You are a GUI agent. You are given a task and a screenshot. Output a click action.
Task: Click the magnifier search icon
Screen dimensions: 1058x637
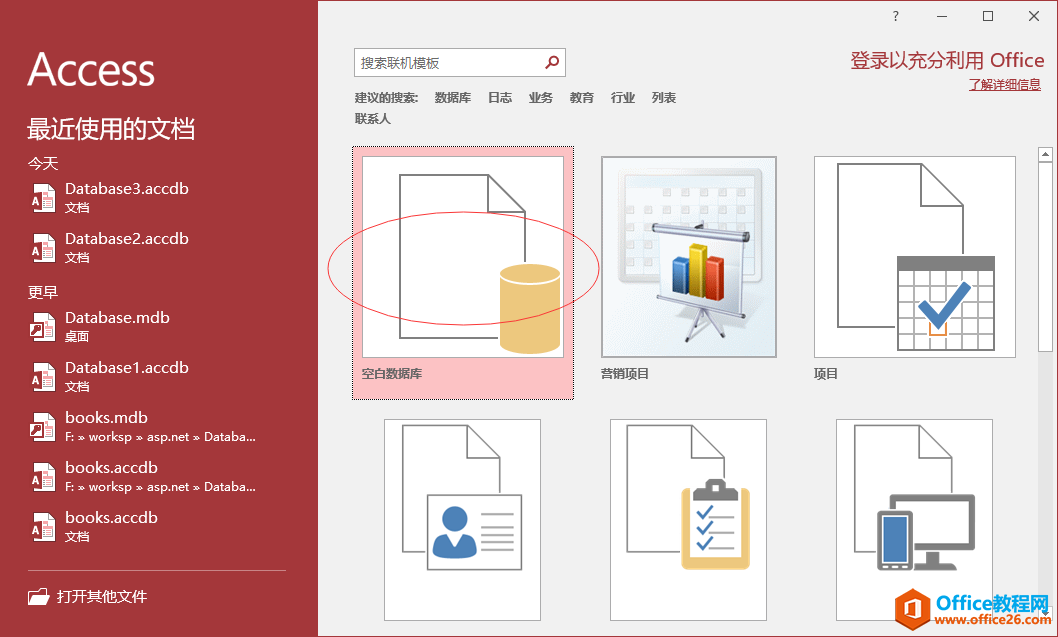552,63
